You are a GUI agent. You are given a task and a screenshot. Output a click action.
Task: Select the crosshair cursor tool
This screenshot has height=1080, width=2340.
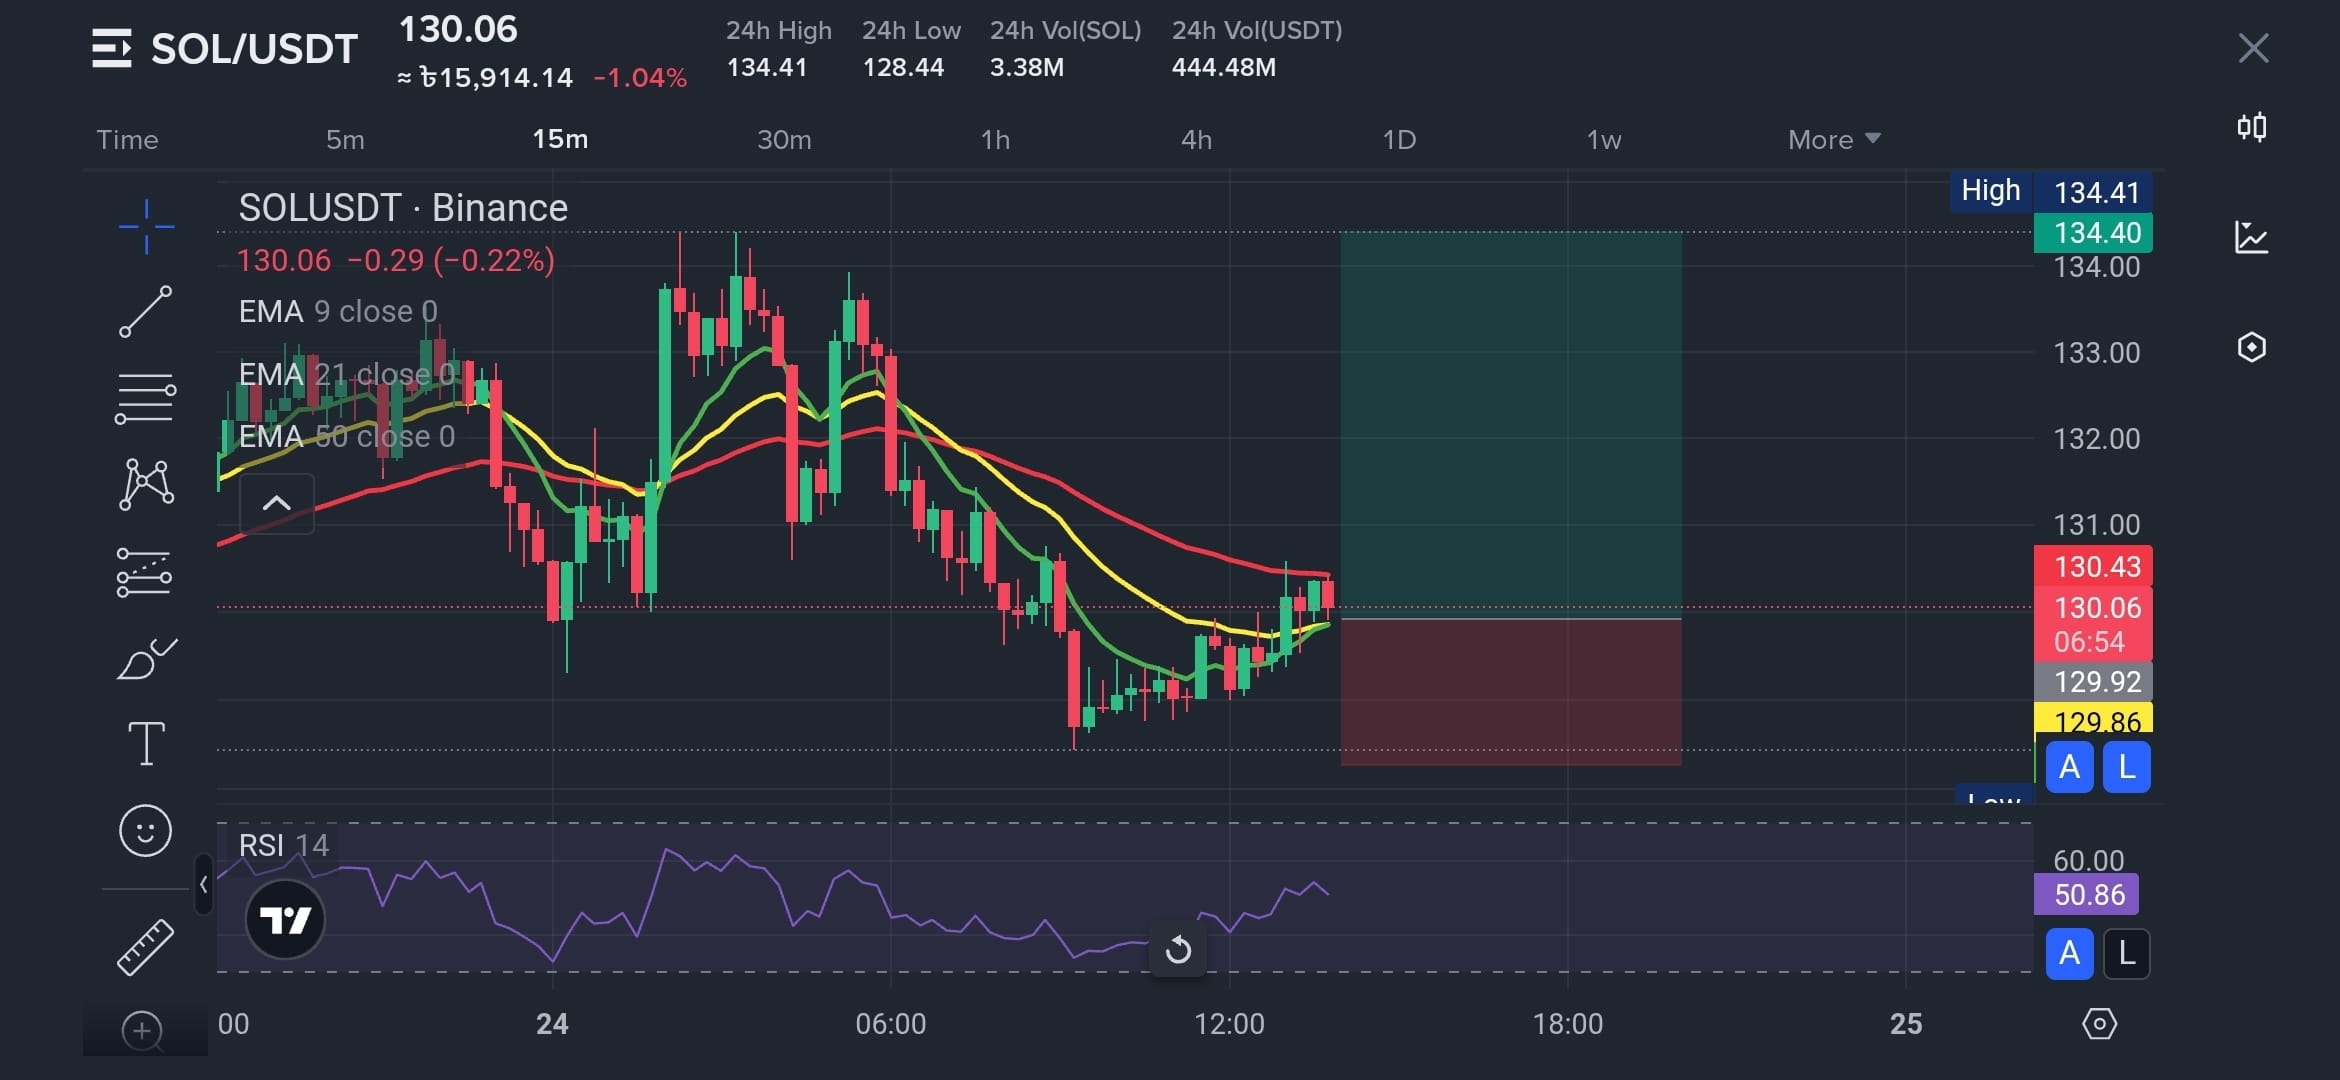(x=146, y=227)
